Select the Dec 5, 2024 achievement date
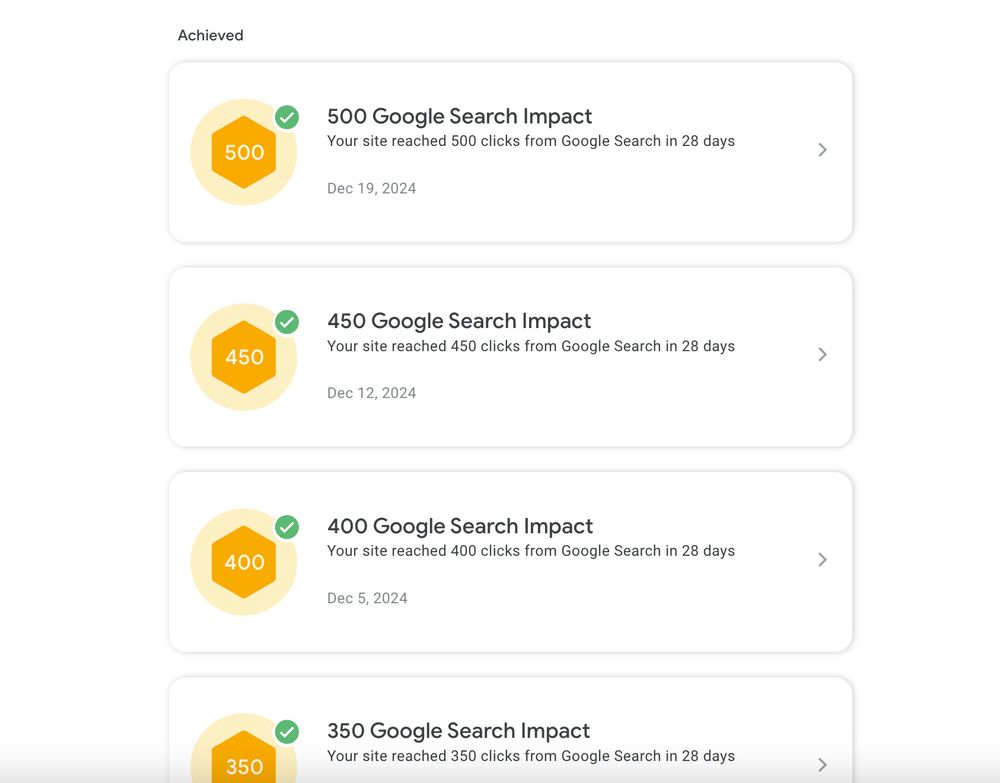Image resolution: width=1000 pixels, height=783 pixels. point(367,598)
